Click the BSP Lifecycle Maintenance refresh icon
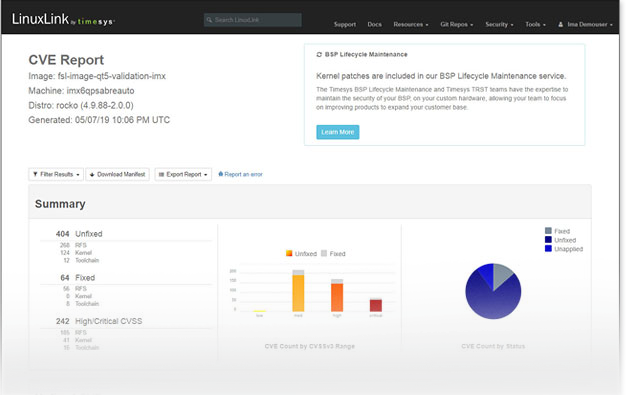 [x=319, y=54]
